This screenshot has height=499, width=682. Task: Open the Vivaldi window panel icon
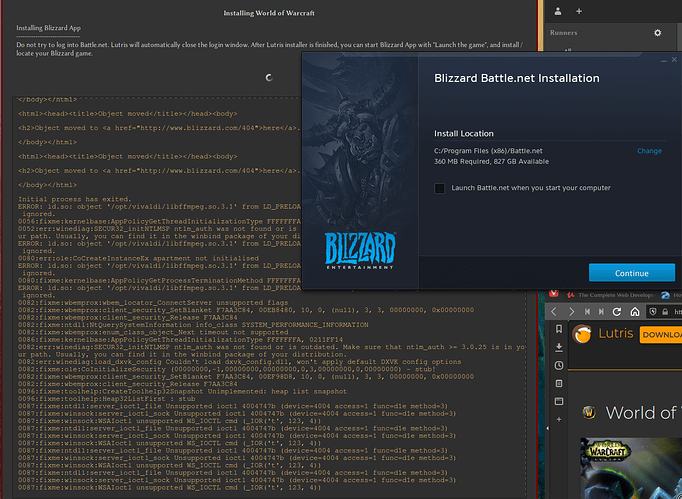[x=559, y=401]
